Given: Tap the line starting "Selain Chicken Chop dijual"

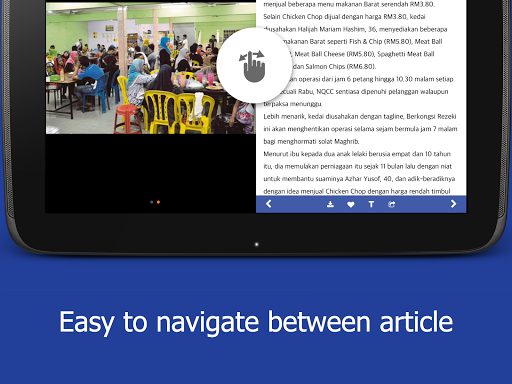Looking at the screenshot, I should click(x=344, y=17).
